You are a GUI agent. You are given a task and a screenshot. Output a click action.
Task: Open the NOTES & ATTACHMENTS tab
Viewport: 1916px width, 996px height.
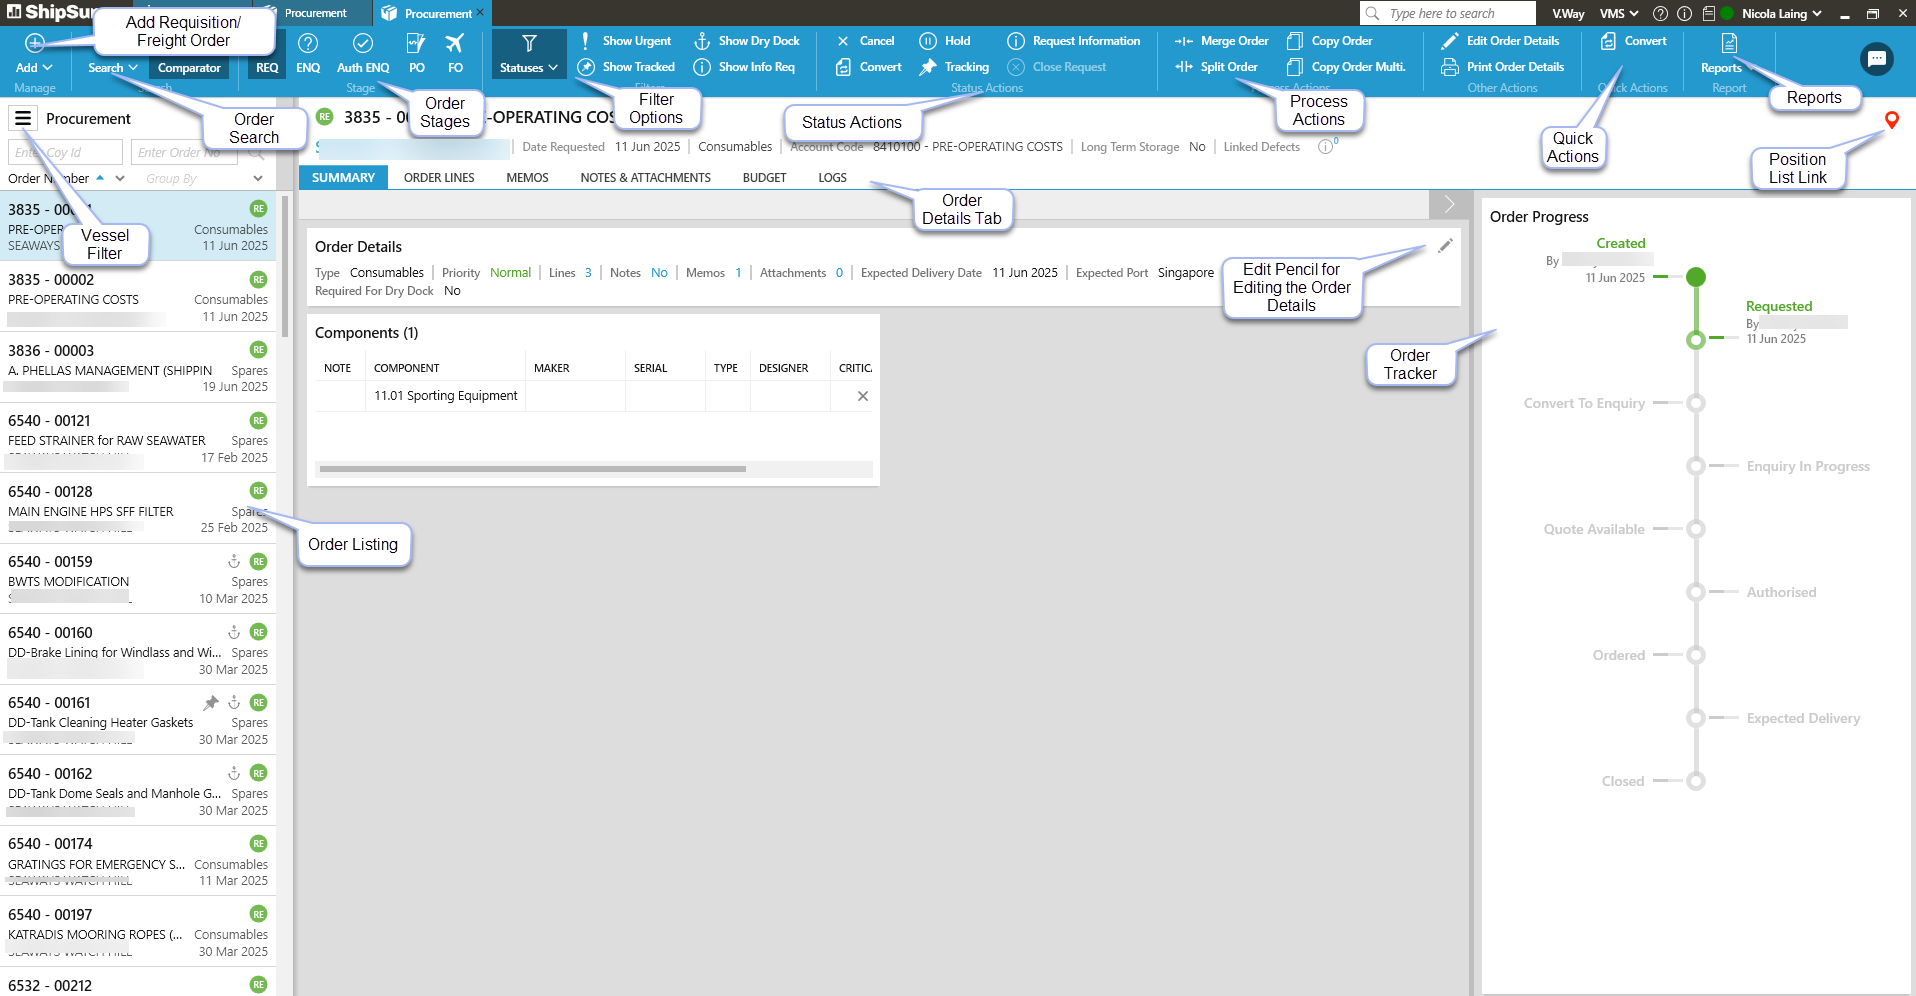coord(645,178)
